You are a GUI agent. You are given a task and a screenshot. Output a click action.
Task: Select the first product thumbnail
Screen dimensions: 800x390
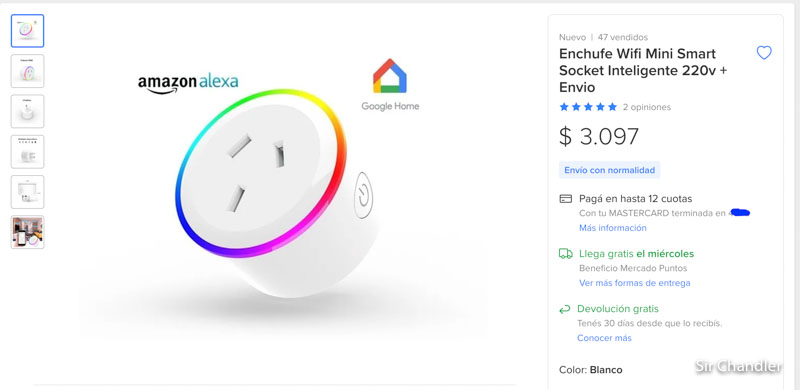(28, 31)
